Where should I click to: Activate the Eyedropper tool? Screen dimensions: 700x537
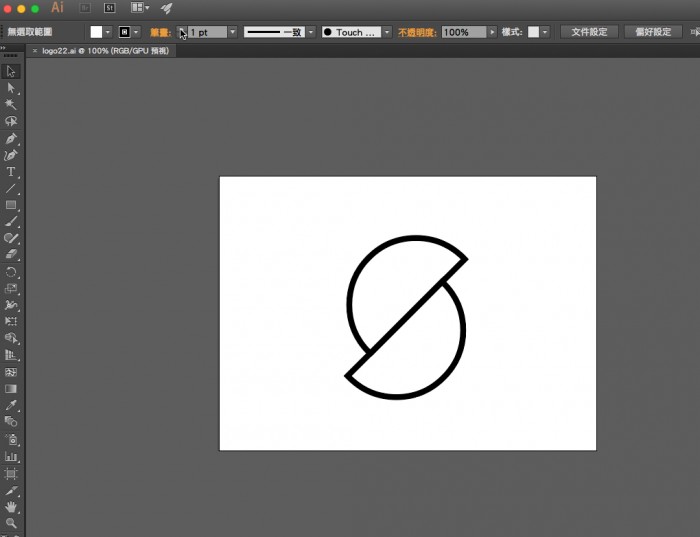[11, 405]
